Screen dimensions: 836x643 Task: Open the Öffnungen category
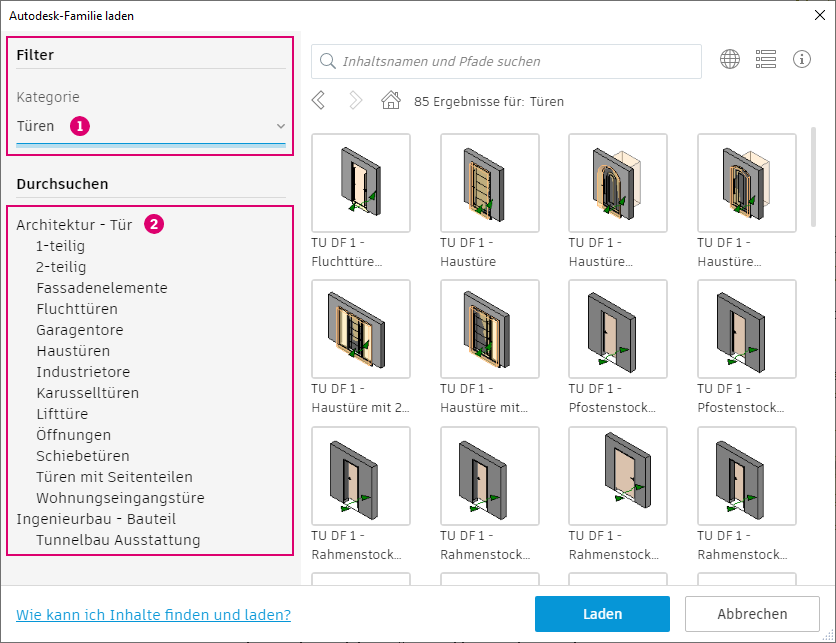click(74, 435)
